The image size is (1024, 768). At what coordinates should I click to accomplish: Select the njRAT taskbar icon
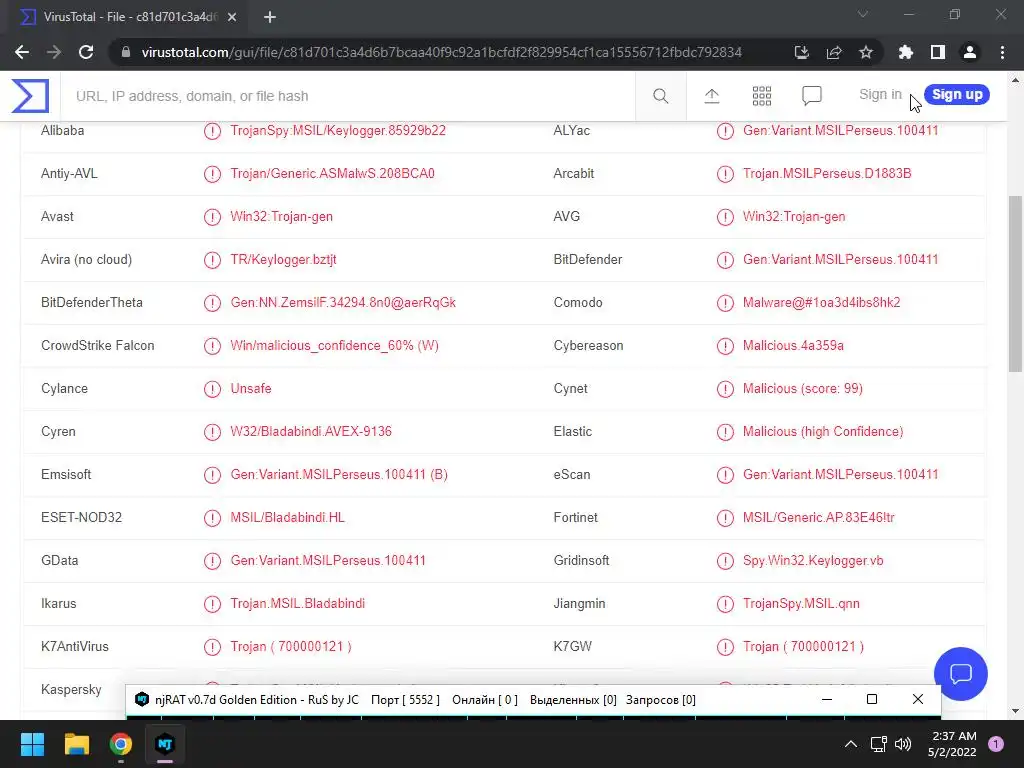165,744
